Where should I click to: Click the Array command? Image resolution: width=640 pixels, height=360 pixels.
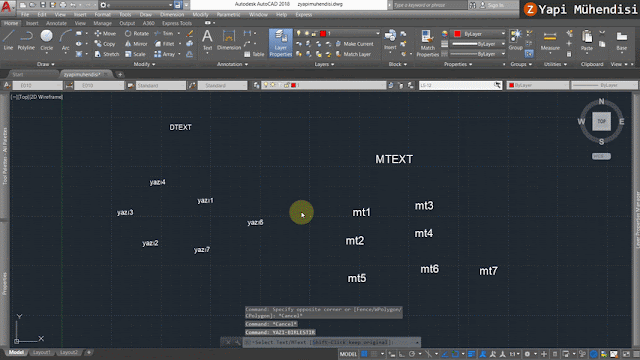click(x=165, y=54)
